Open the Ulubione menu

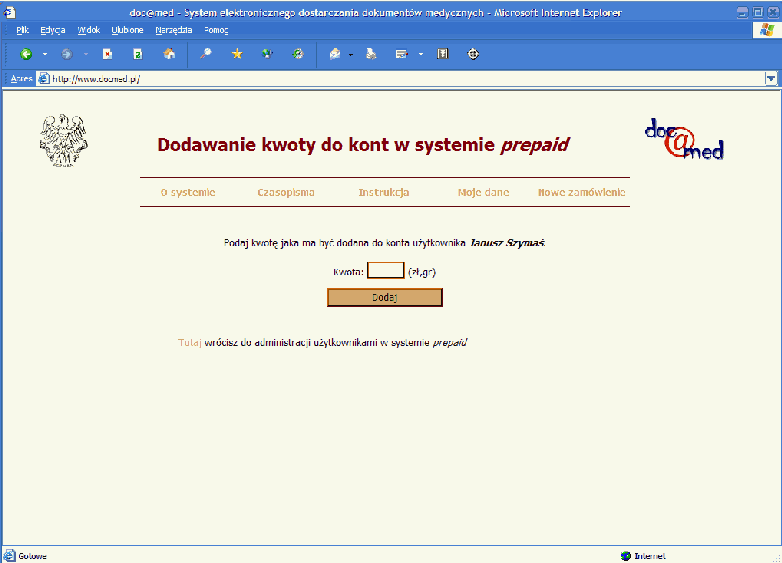pos(127,30)
